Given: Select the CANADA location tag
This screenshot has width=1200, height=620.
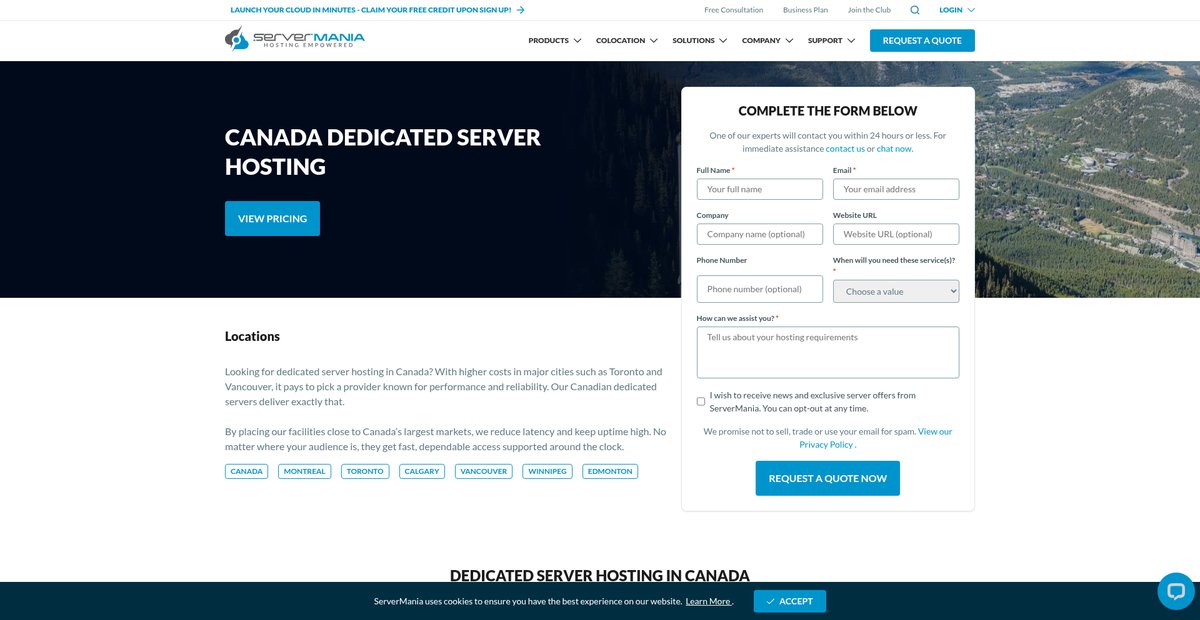Looking at the screenshot, I should (x=246, y=471).
